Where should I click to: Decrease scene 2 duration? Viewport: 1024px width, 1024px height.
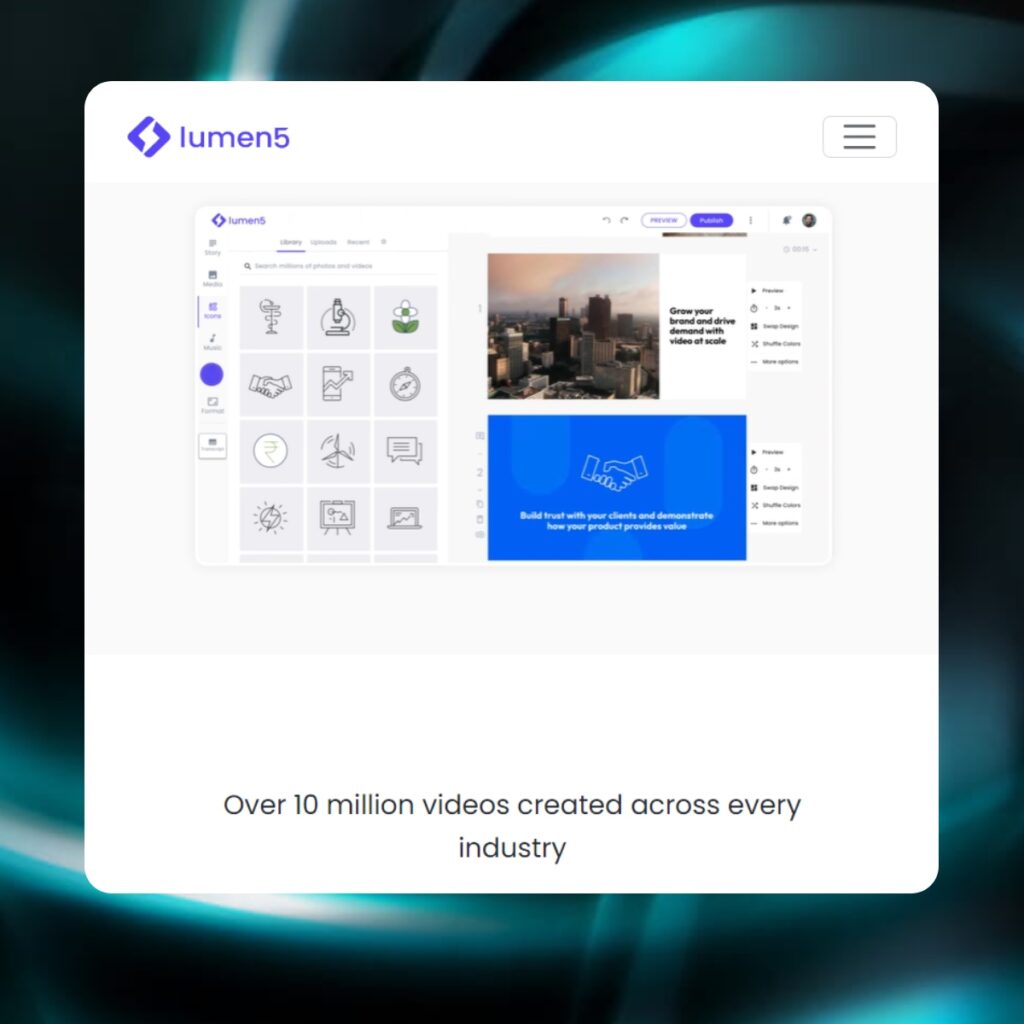pyautogui.click(x=767, y=470)
